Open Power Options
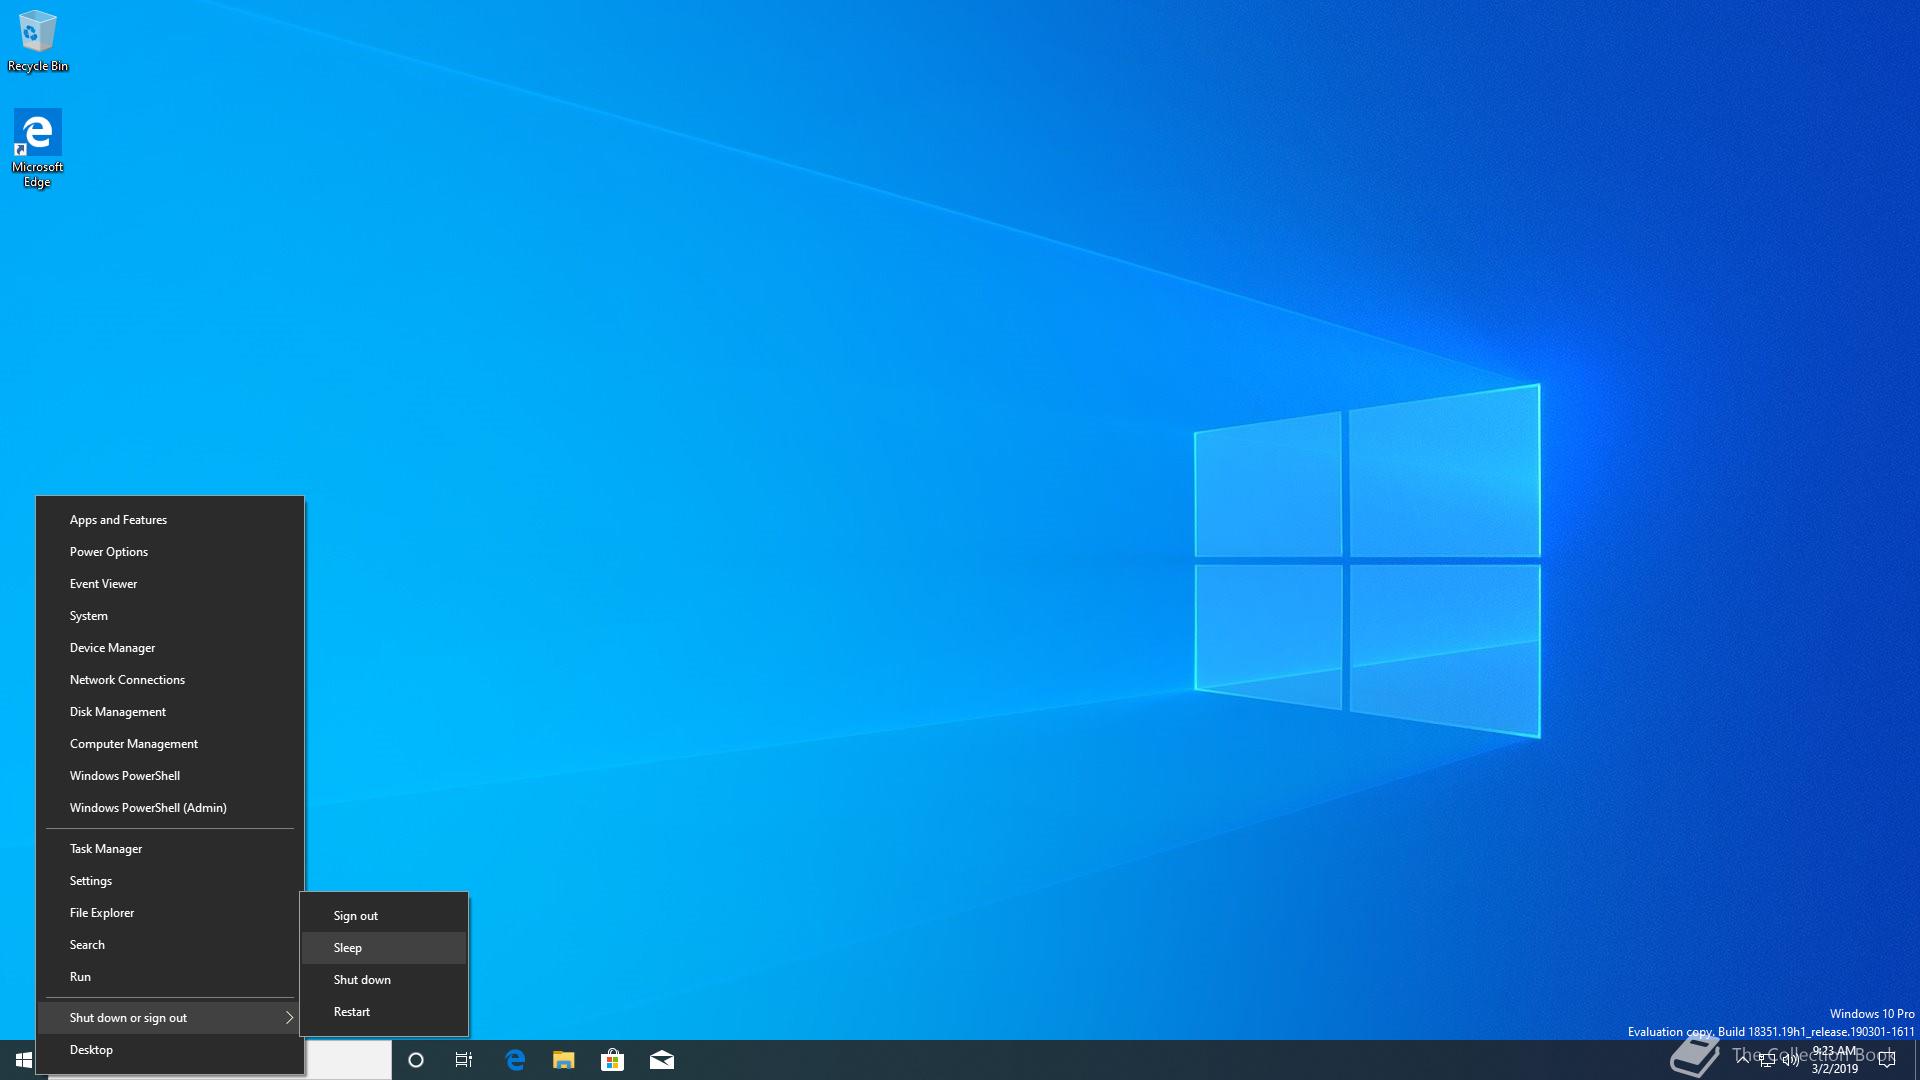This screenshot has width=1920, height=1080. [170, 552]
